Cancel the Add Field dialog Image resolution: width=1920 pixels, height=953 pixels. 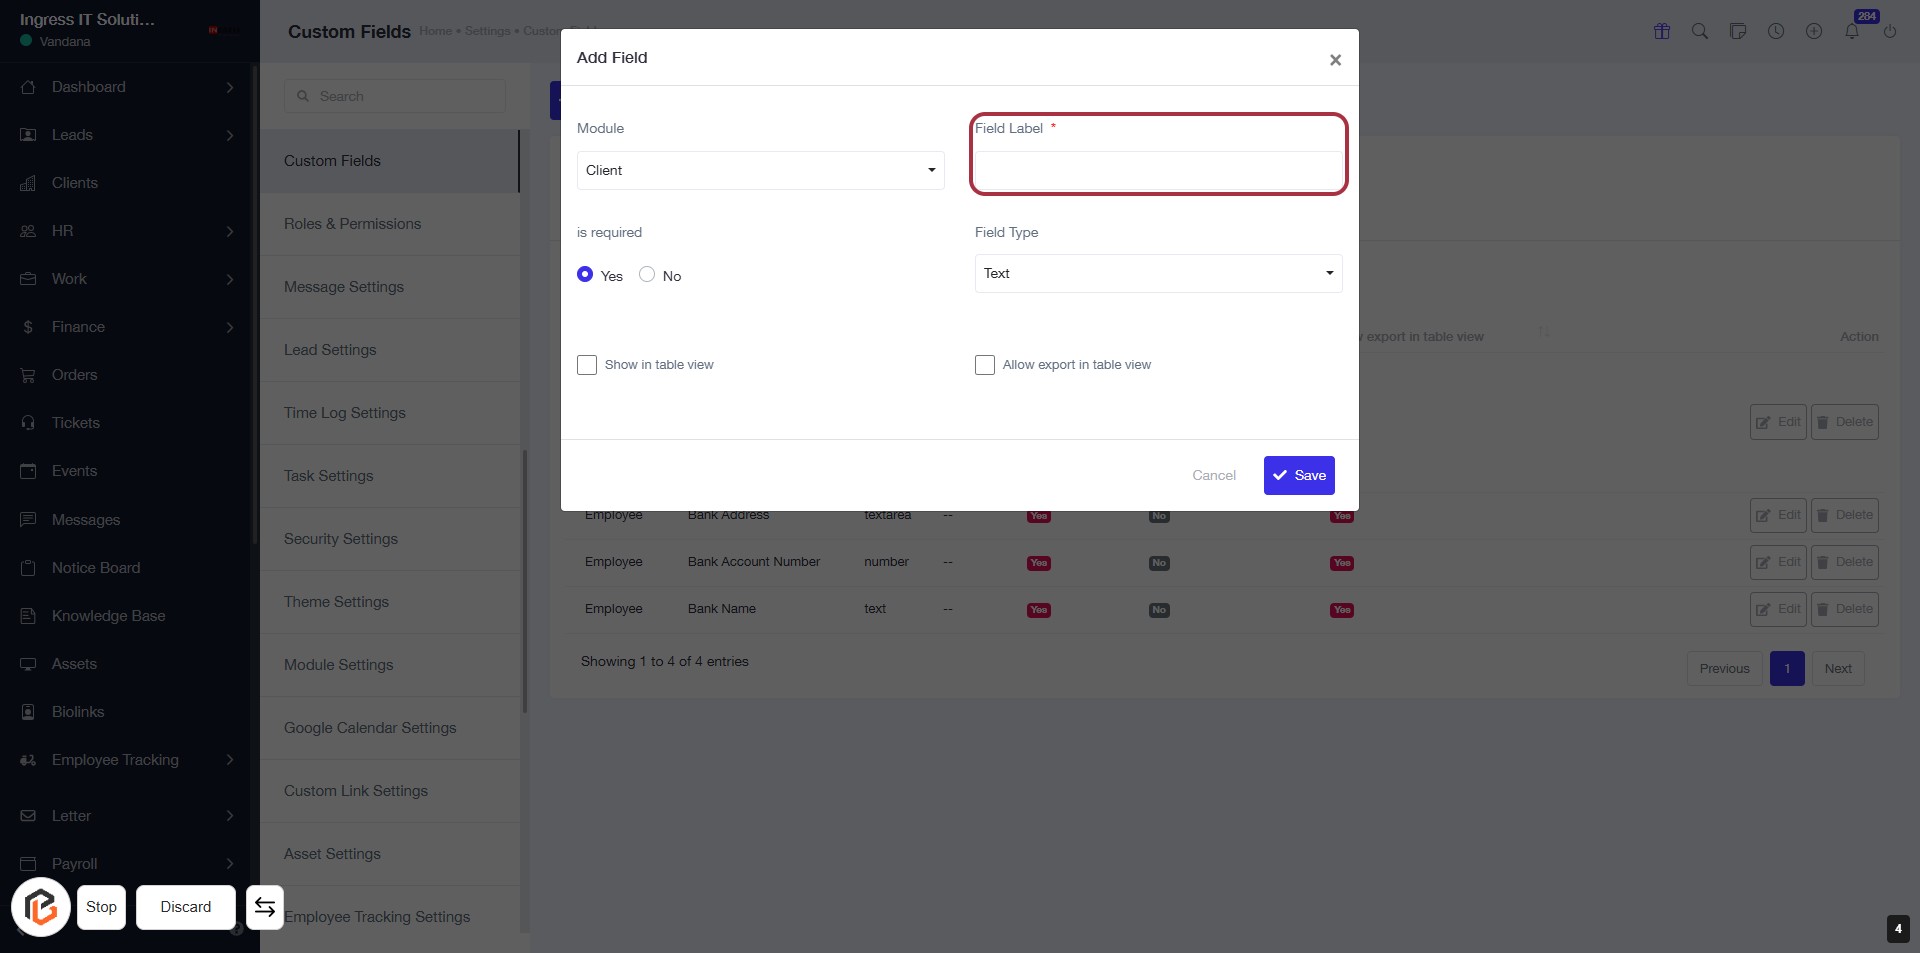pos(1214,475)
